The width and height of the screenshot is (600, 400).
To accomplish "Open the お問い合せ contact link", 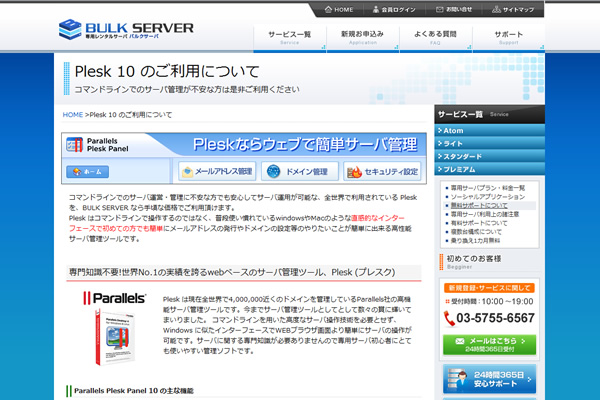I will click(x=455, y=9).
